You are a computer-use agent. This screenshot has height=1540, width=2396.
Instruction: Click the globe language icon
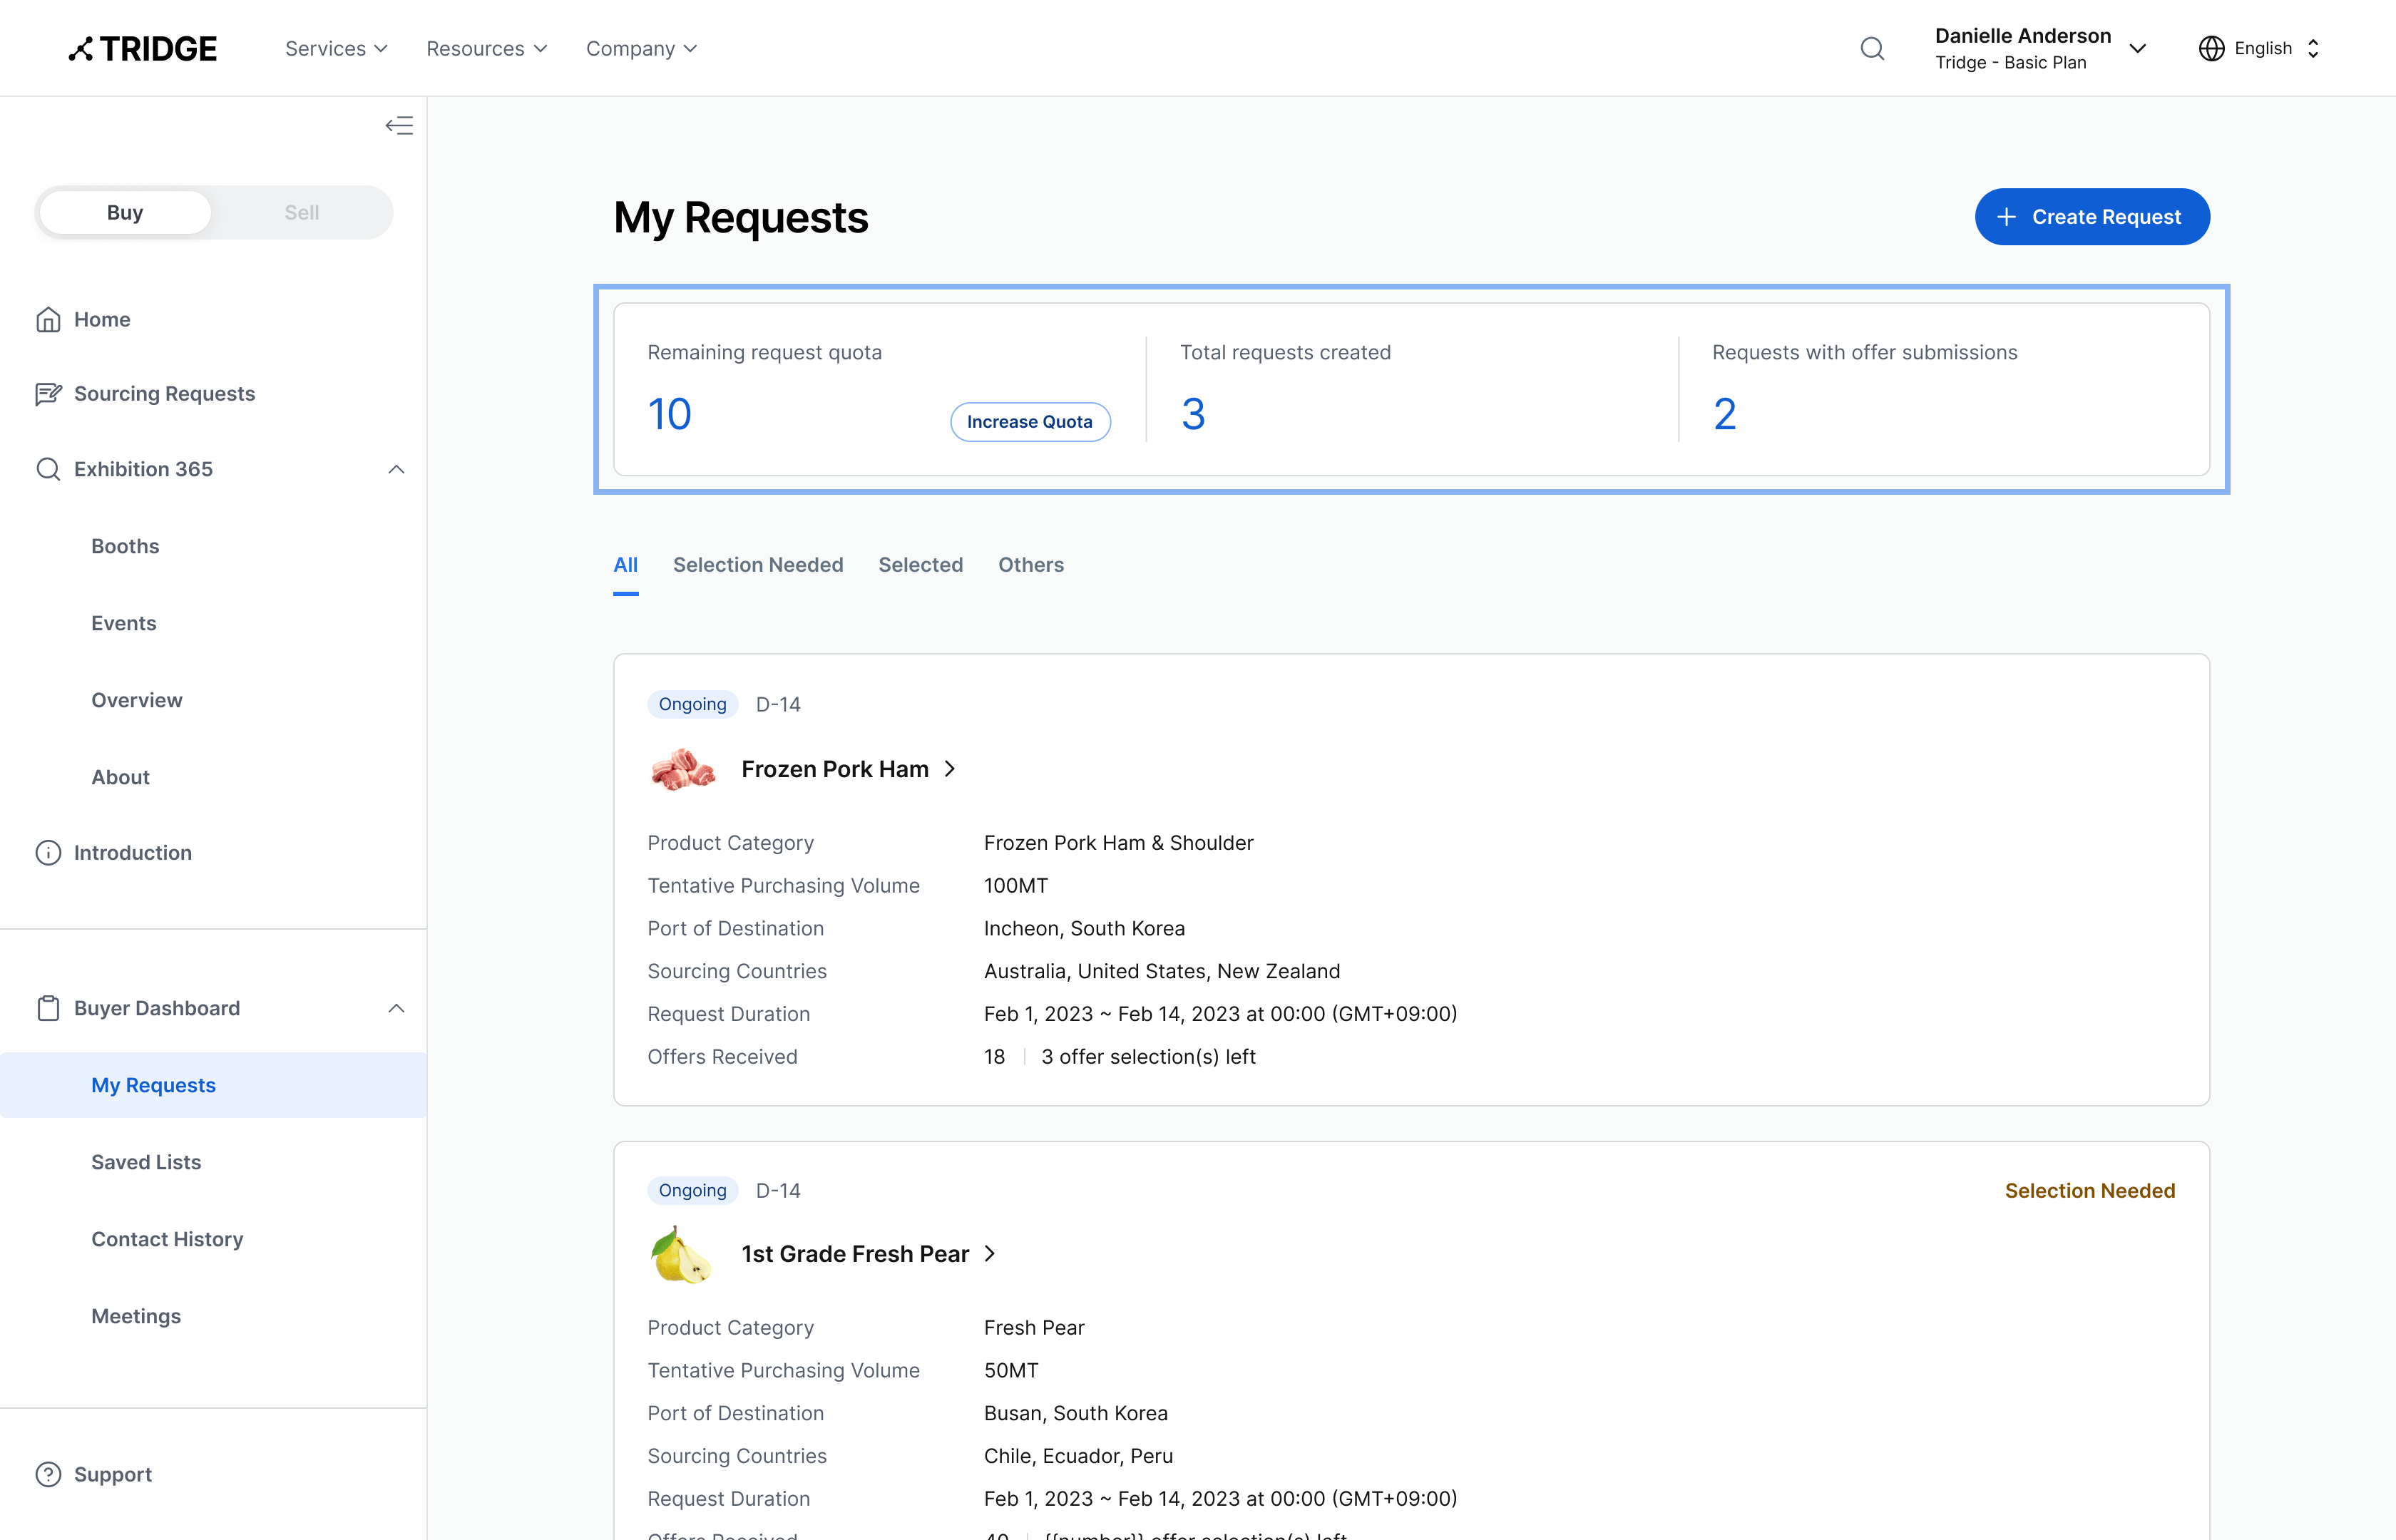2211,48
